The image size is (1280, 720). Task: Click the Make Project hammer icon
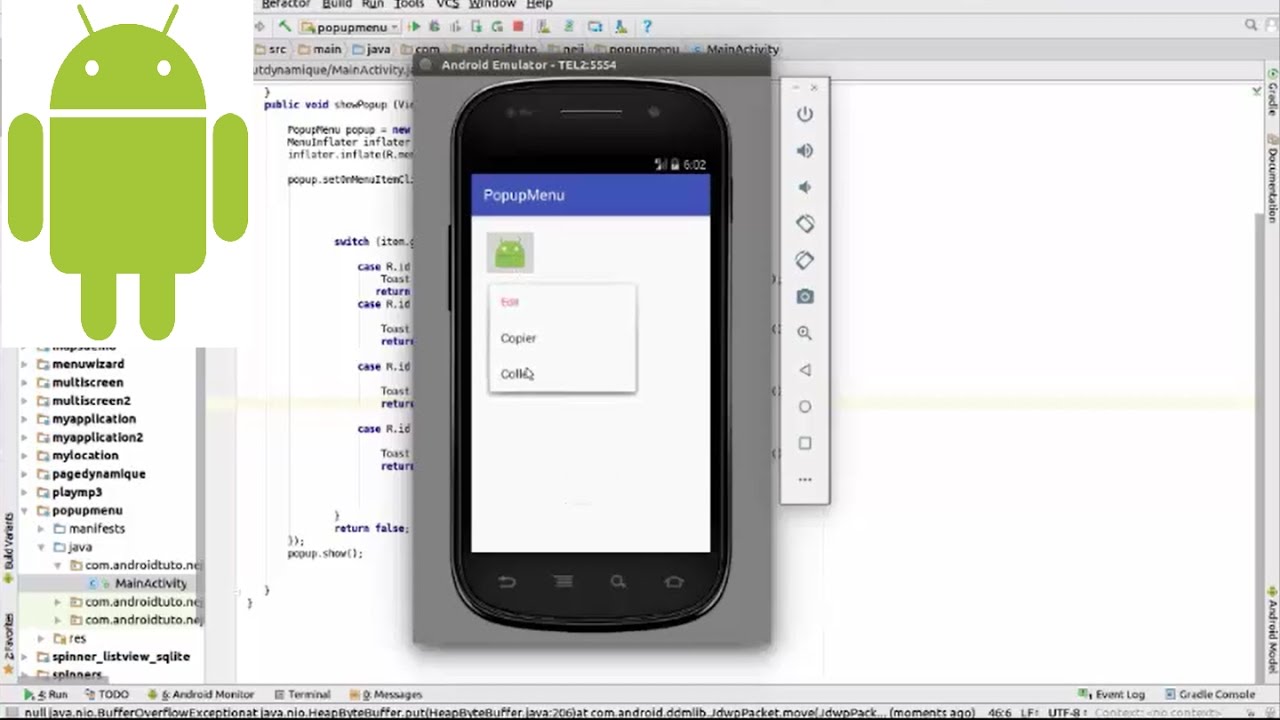tap(285, 27)
